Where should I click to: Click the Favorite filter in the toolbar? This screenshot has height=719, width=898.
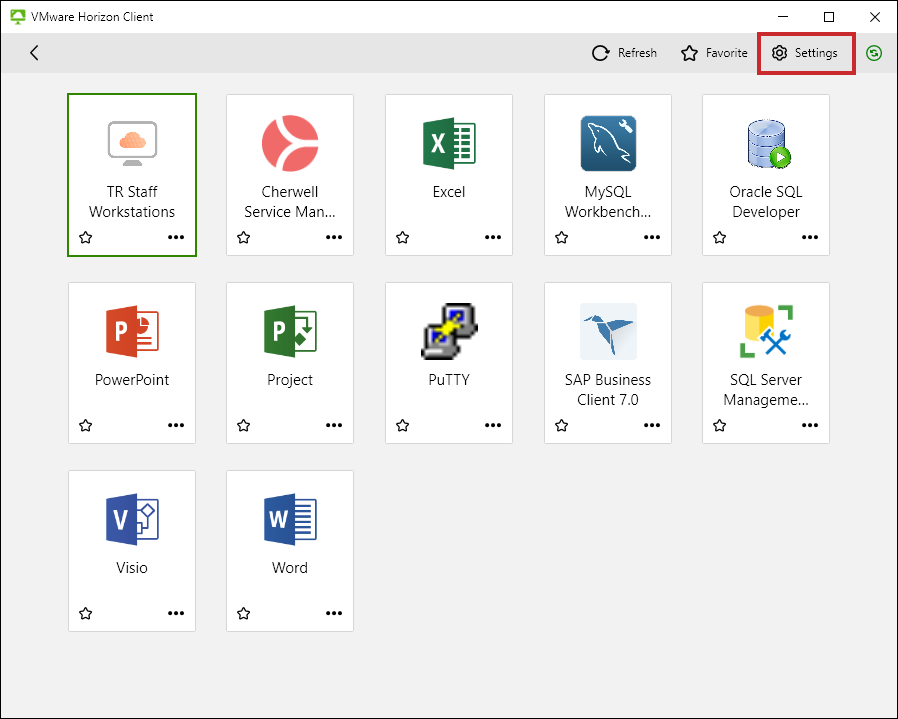point(714,53)
